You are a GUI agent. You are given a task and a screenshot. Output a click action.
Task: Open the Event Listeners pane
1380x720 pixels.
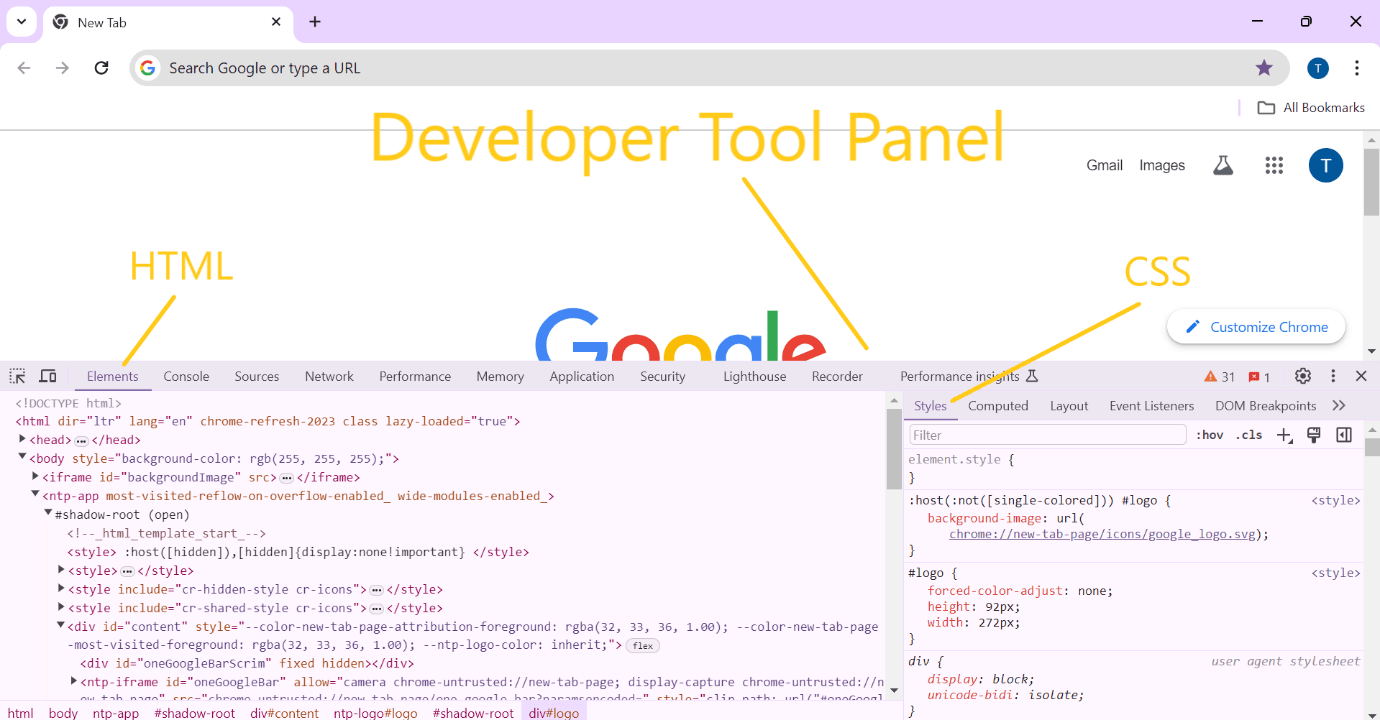(1152, 406)
